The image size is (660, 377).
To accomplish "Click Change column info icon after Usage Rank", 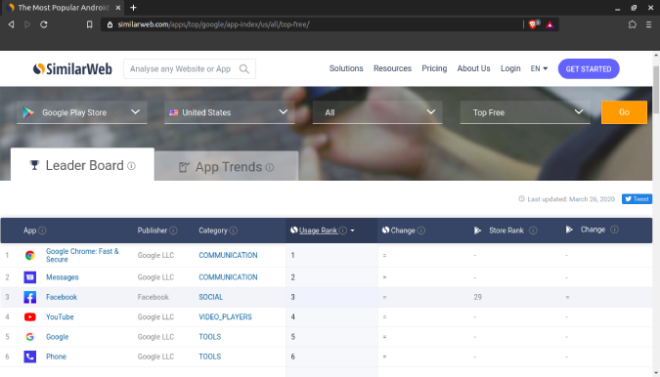I will (x=421, y=230).
